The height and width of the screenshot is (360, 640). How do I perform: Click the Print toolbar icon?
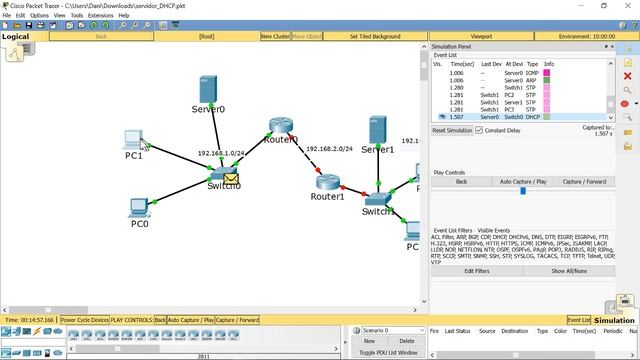click(x=41, y=25)
